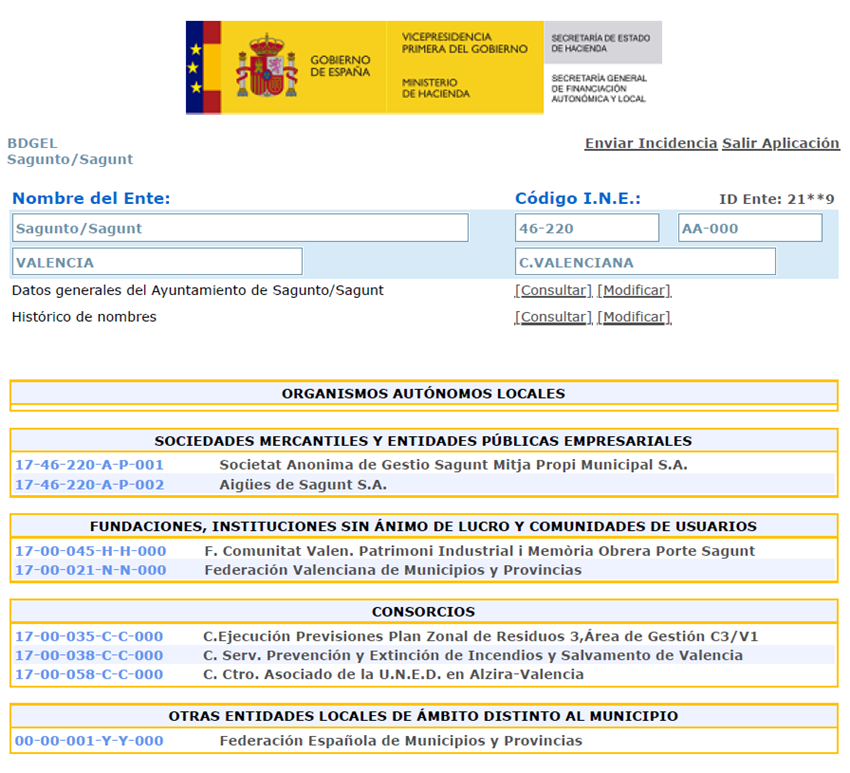Consultar Histórico de nombres
Screen dimensions: 850x773
click(x=553, y=317)
